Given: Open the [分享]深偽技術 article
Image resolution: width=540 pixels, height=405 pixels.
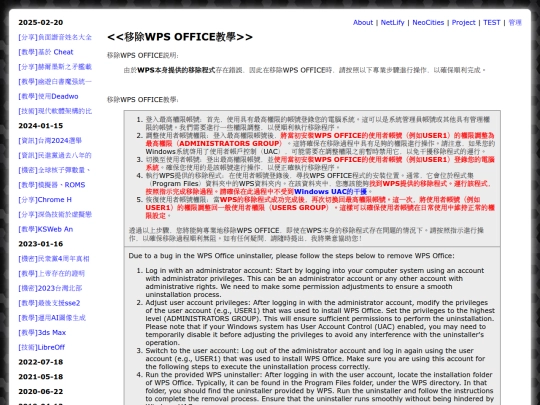Looking at the screenshot, I should click(55, 215).
